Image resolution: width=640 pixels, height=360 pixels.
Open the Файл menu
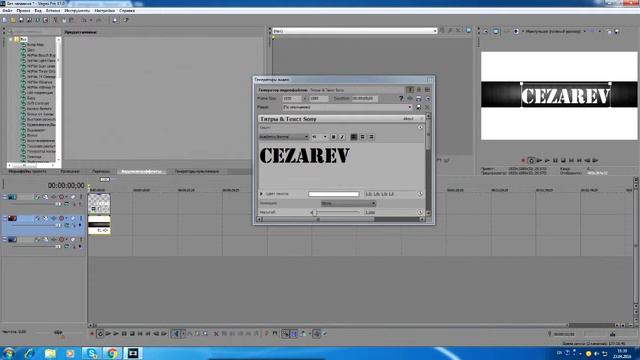7,11
